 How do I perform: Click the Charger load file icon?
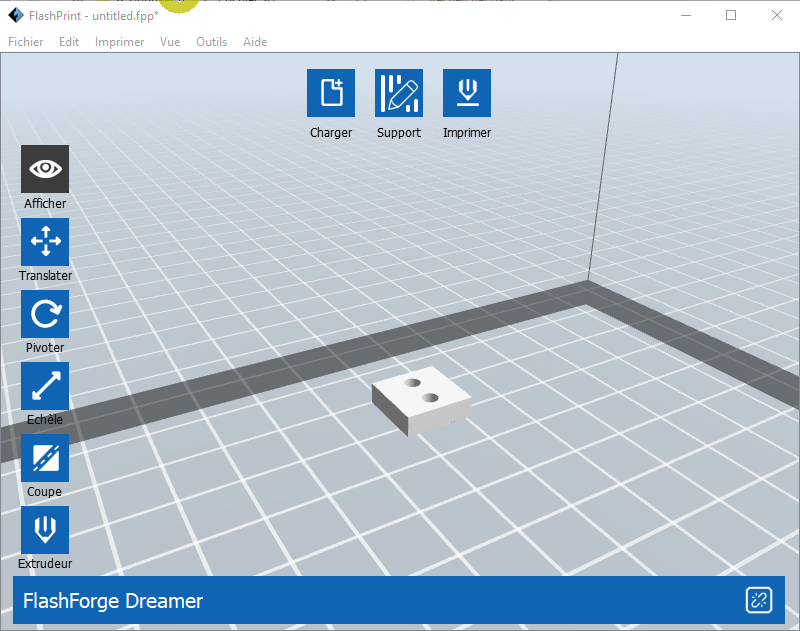(331, 93)
